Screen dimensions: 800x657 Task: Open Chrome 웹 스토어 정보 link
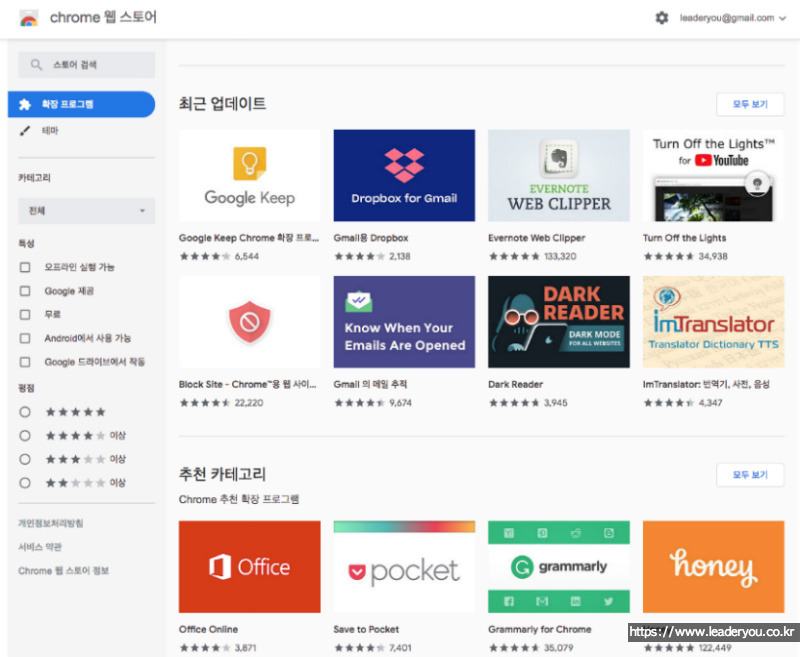click(x=63, y=571)
